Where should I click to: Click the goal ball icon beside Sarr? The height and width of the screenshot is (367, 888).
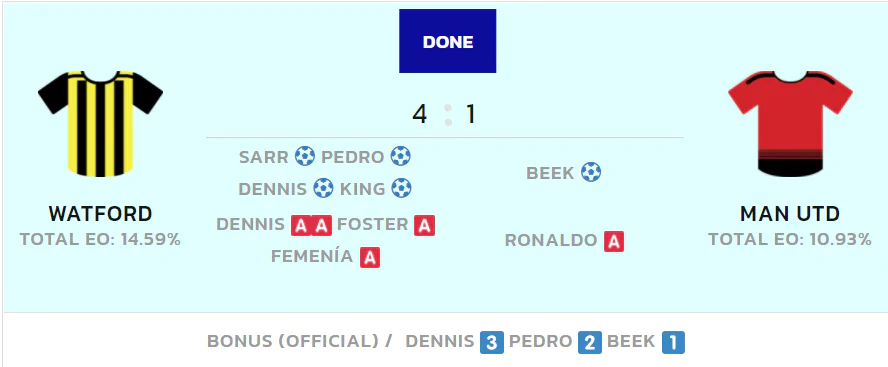(305, 156)
